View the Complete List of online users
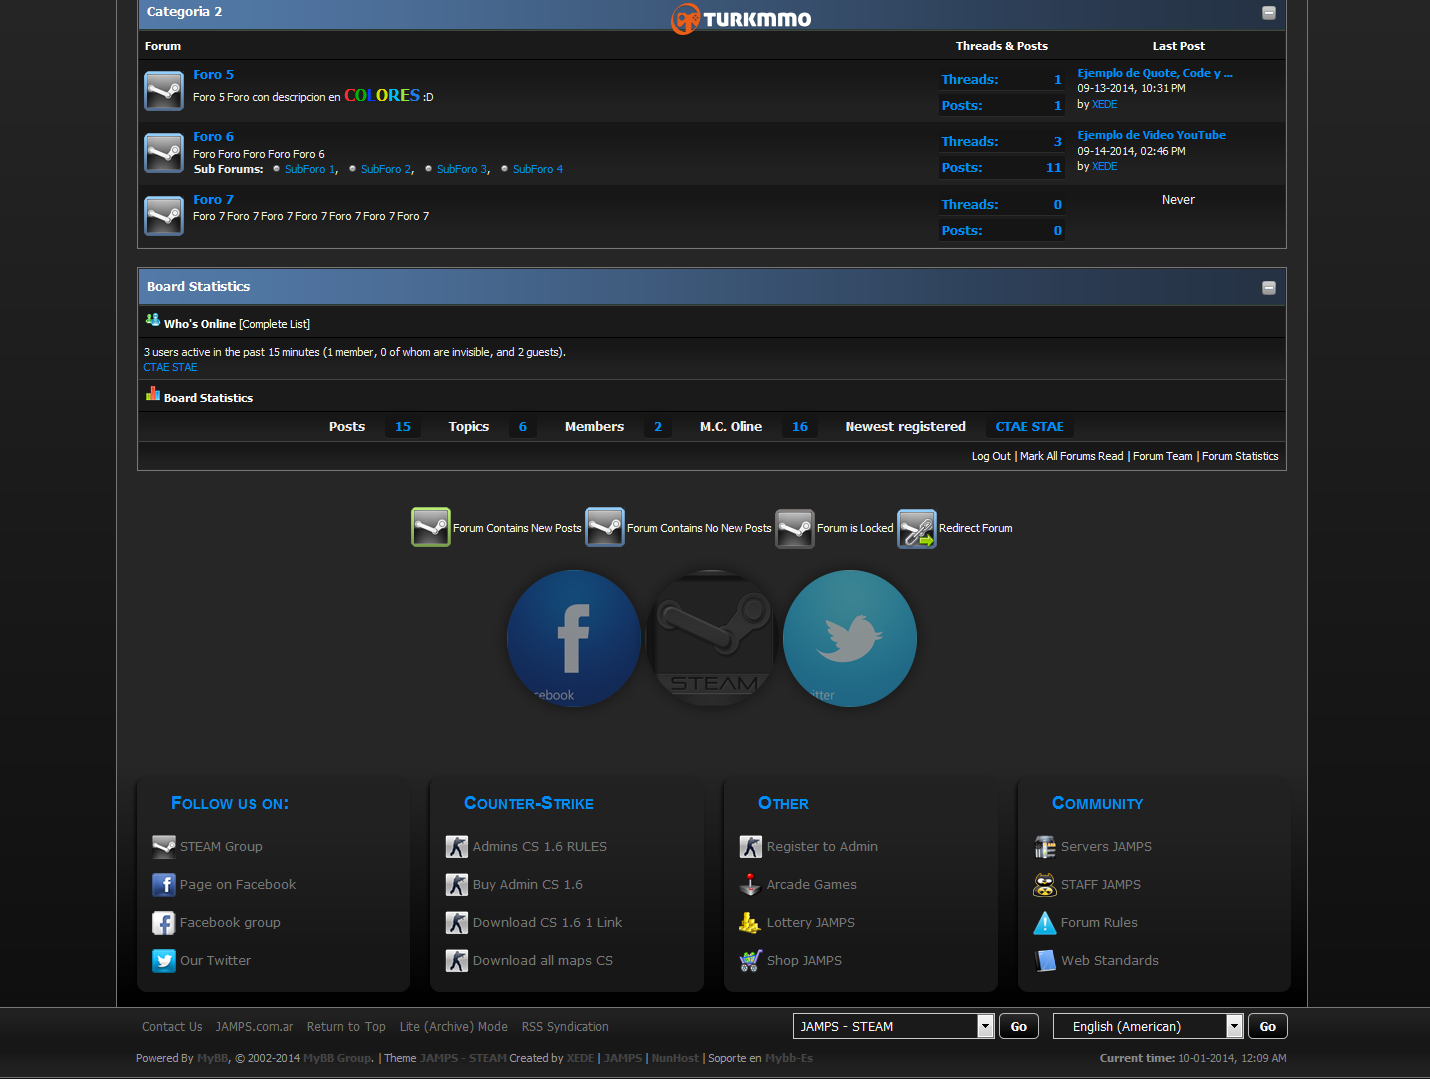This screenshot has height=1080, width=1430. tap(274, 324)
